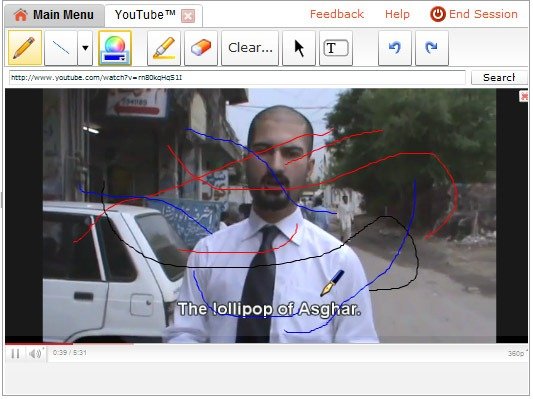Select the highlighter marker tool
Screen dimensions: 533x399
pos(164,48)
